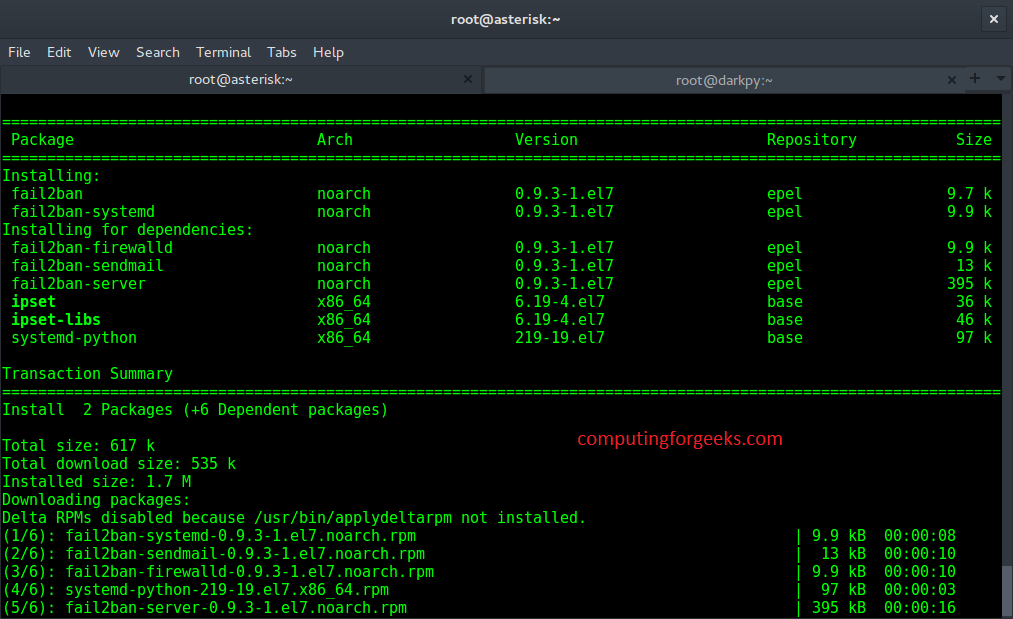Close the root@asterisk tab
Screen dimensions: 1013x619
(x=468, y=79)
